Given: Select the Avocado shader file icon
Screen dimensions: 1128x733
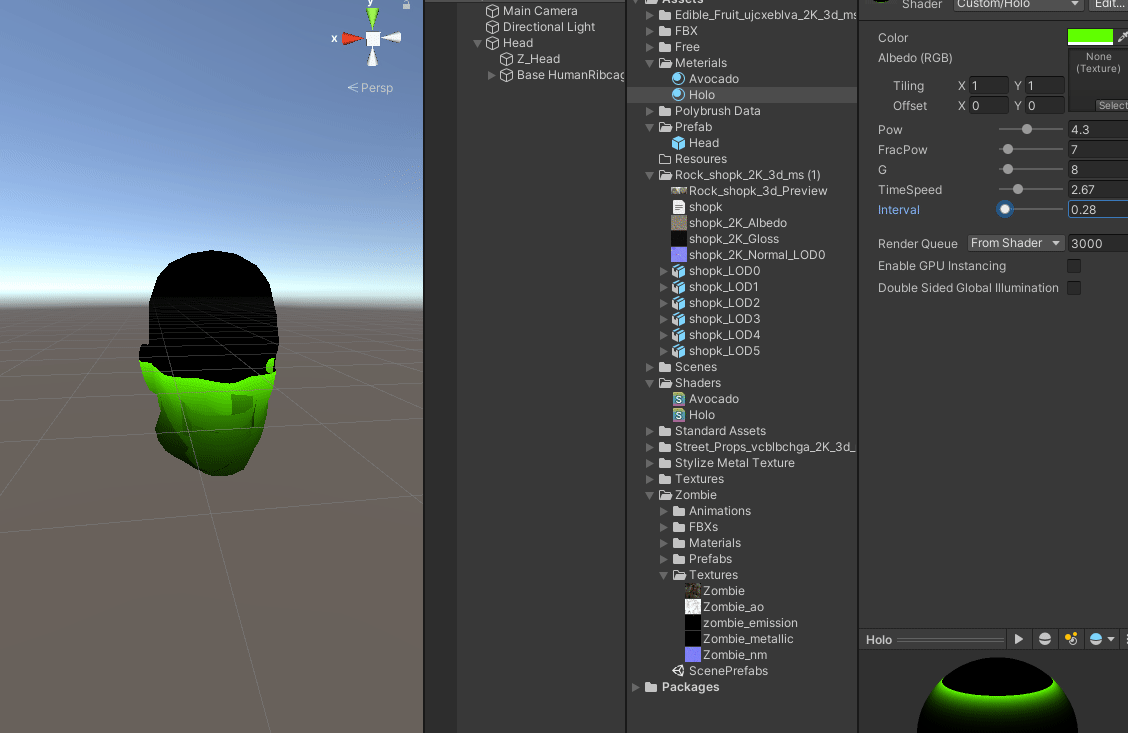Looking at the screenshot, I should click(678, 399).
